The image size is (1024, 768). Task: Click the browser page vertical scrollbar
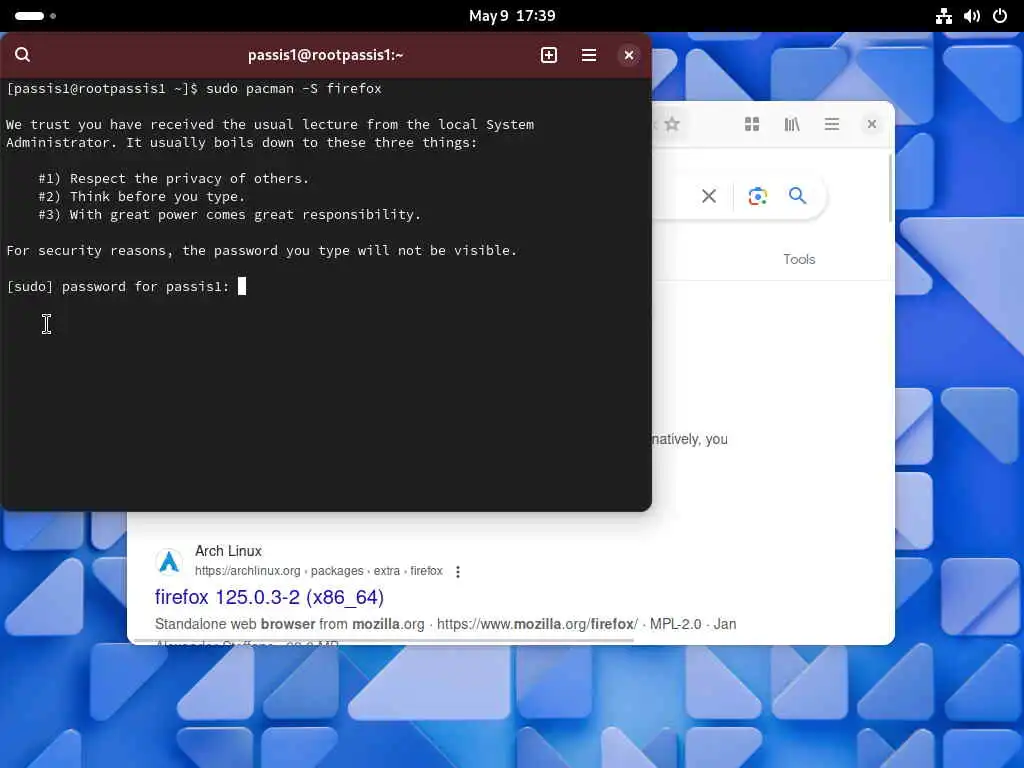[890, 189]
